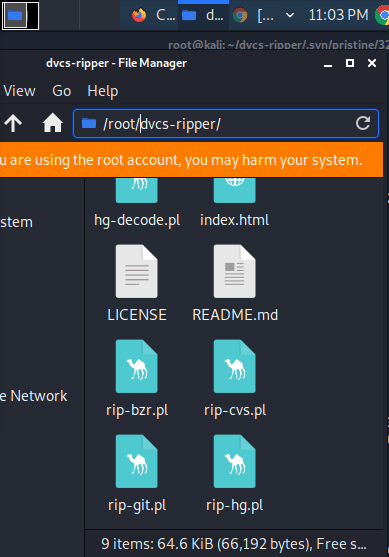The height and width of the screenshot is (557, 389).
Task: Select the rip-git.pl Perl script icon
Action: [136, 461]
